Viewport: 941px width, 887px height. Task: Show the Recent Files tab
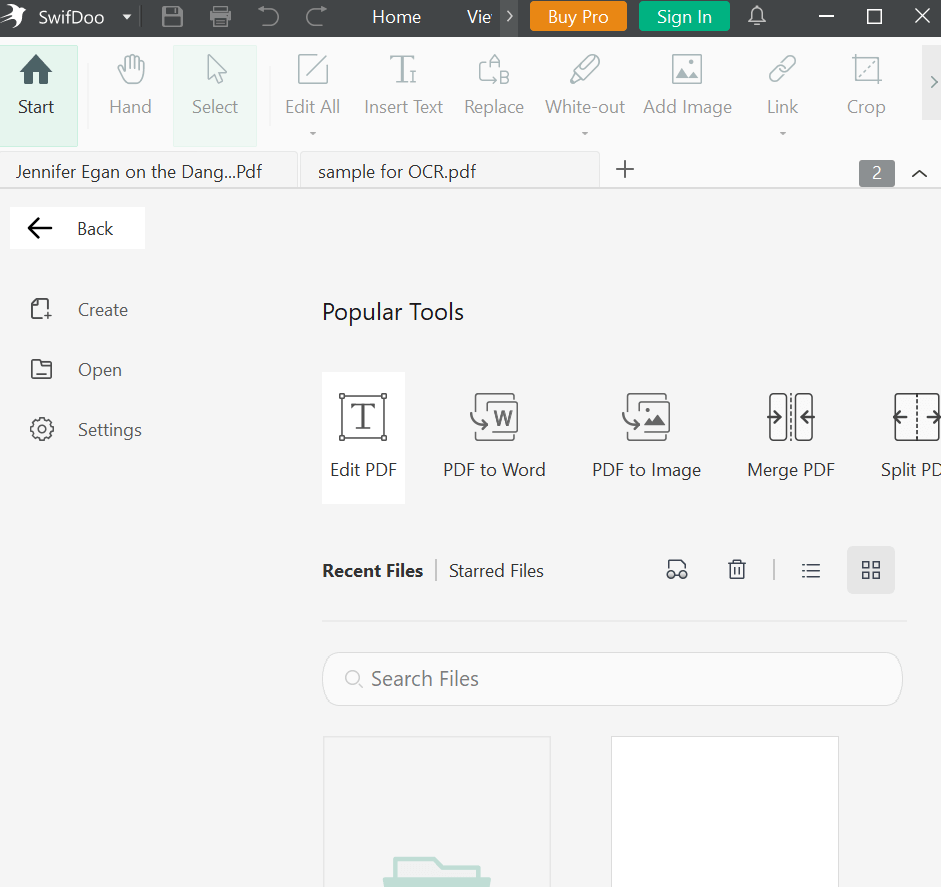pyautogui.click(x=373, y=570)
